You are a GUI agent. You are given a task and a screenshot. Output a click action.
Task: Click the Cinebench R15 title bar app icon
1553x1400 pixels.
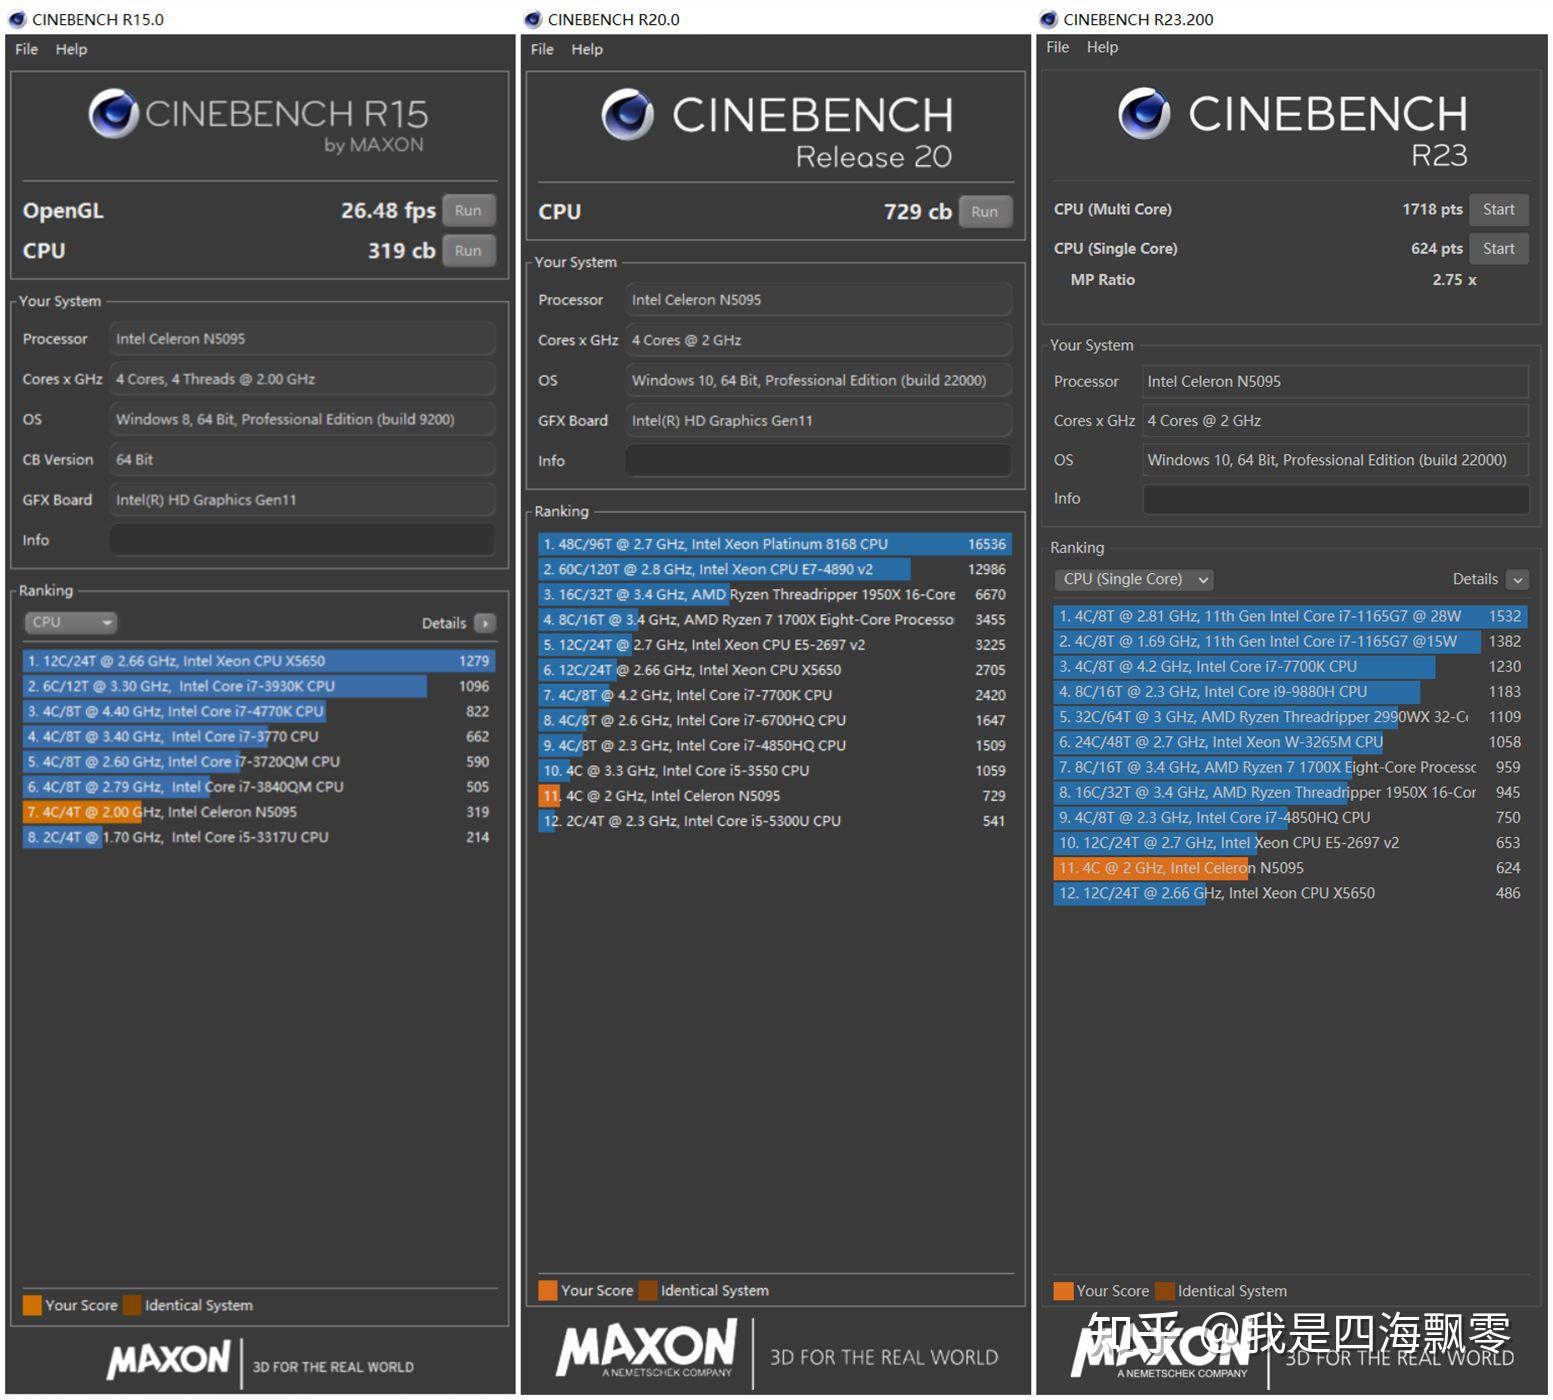click(17, 19)
